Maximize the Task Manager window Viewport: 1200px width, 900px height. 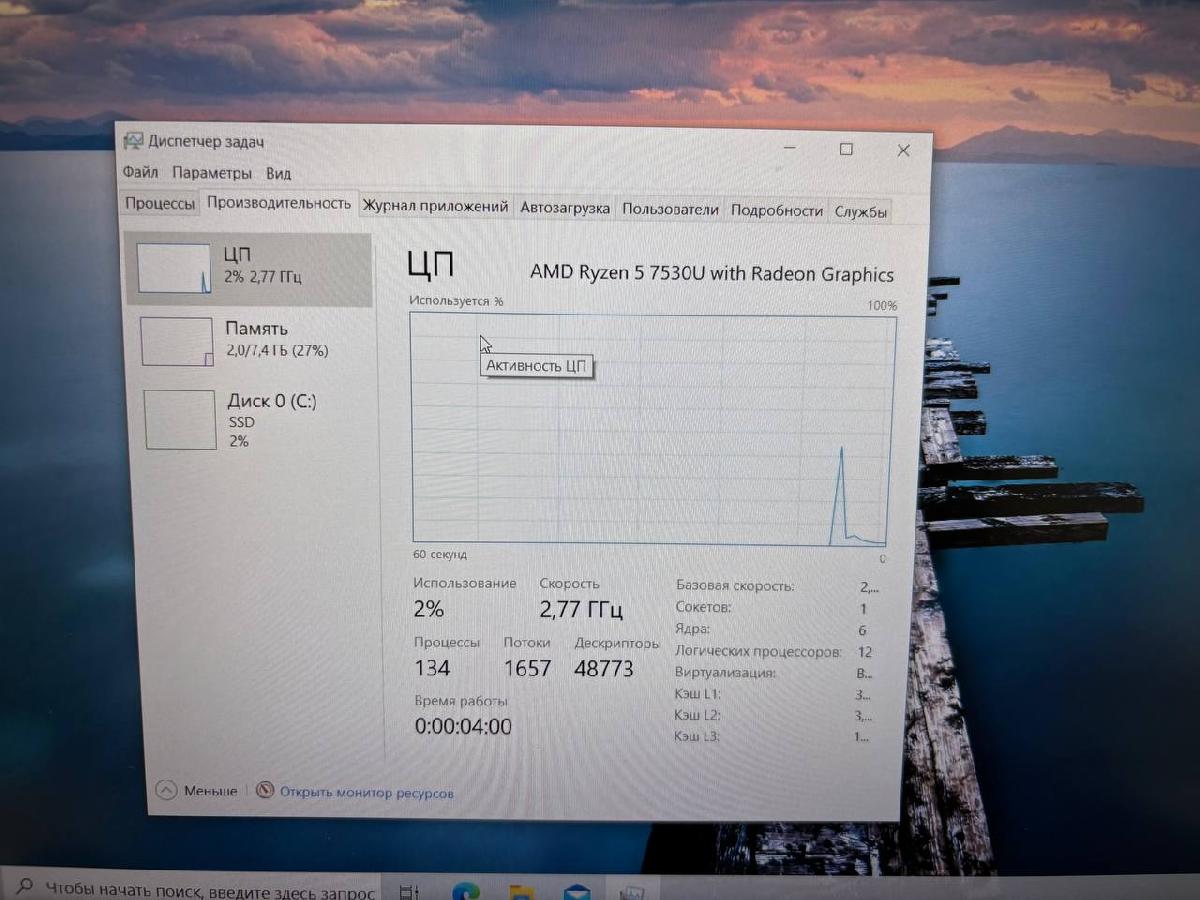[x=846, y=149]
